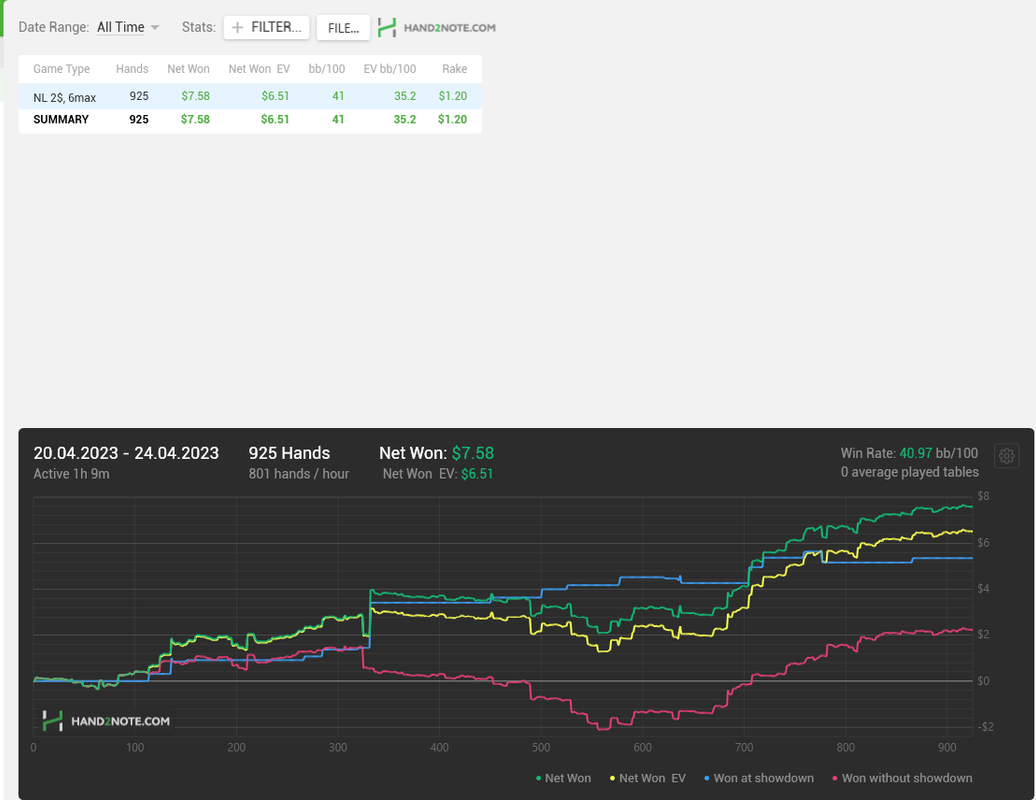
Task: Click the 801 hands / hour text
Action: [x=299, y=474]
